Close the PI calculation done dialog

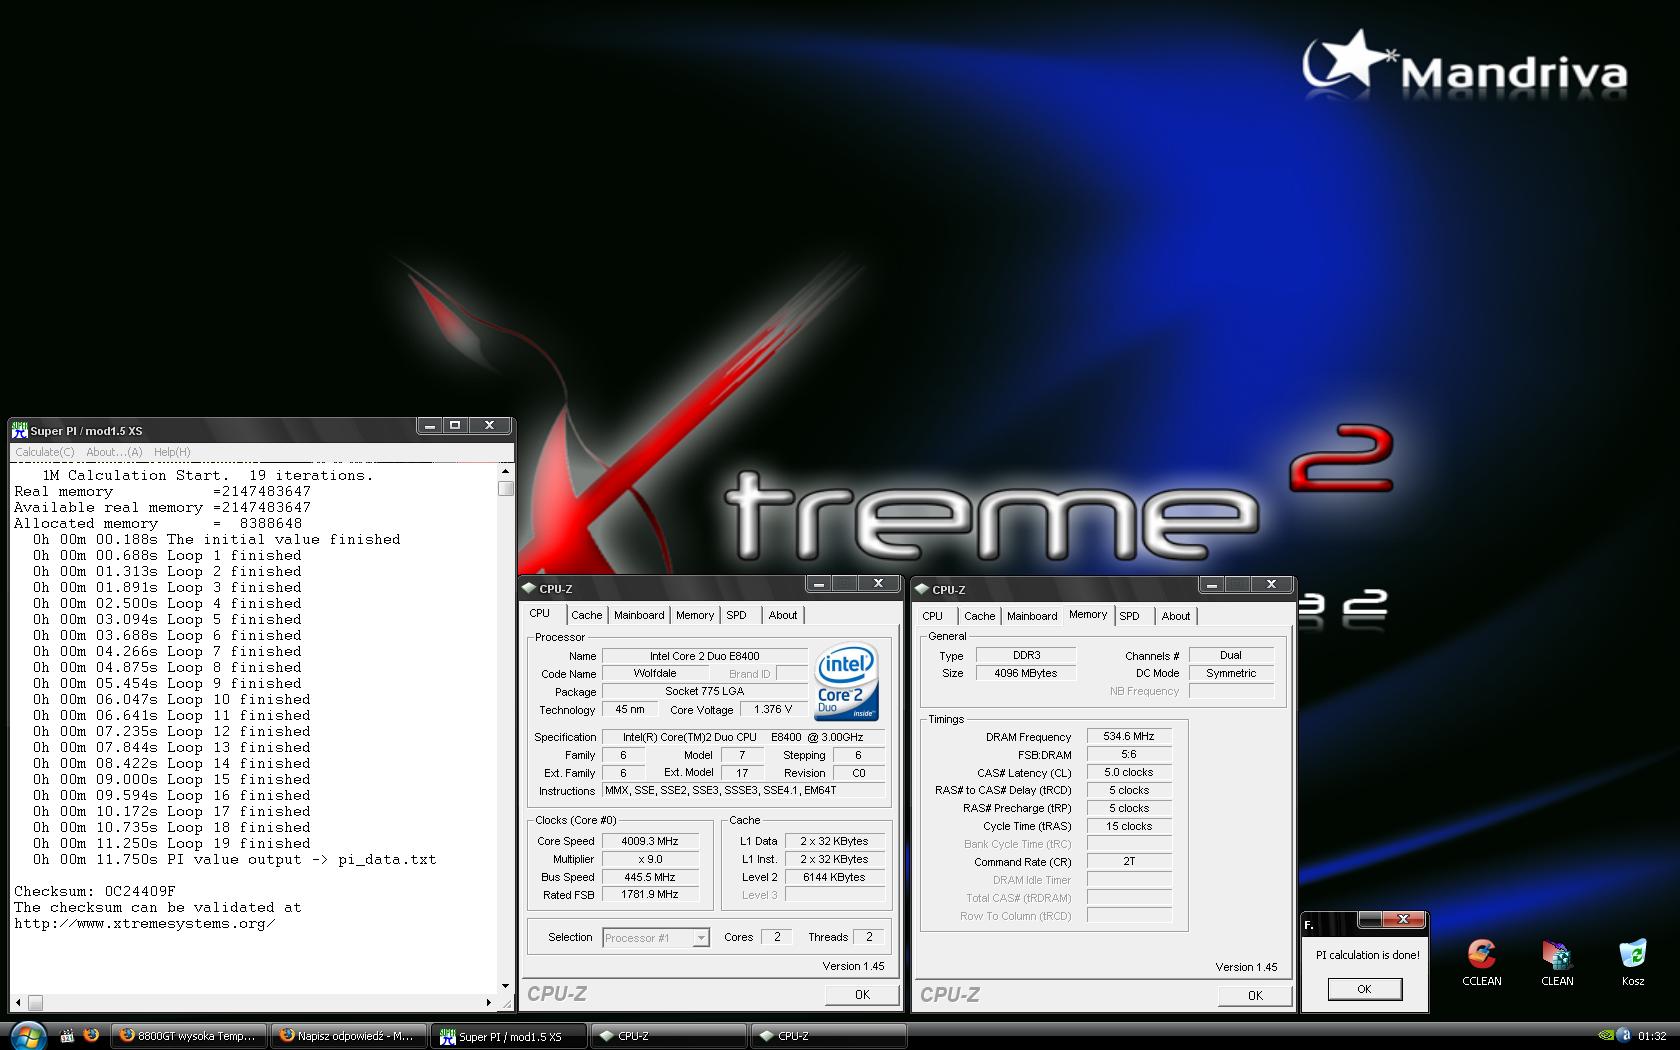point(1402,920)
